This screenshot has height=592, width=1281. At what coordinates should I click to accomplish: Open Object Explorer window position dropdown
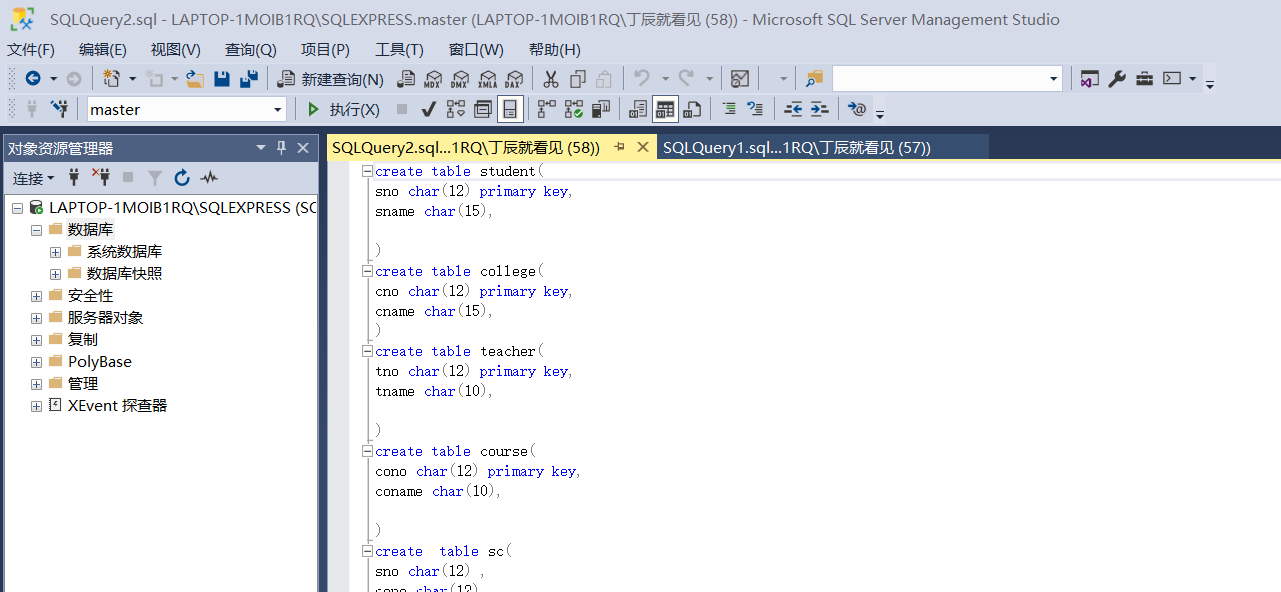(x=260, y=148)
